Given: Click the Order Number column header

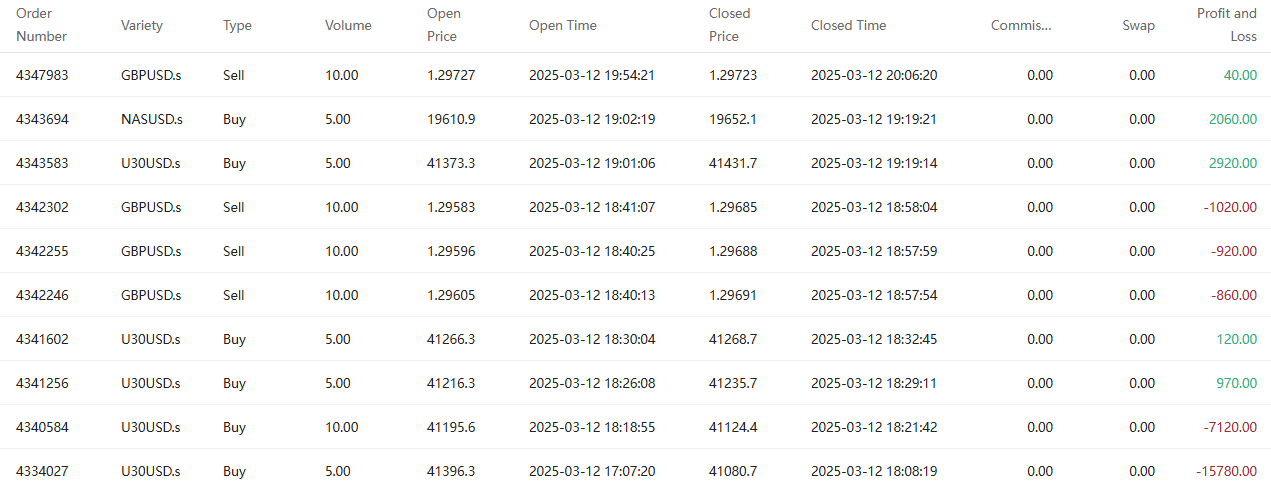Looking at the screenshot, I should tap(42, 25).
